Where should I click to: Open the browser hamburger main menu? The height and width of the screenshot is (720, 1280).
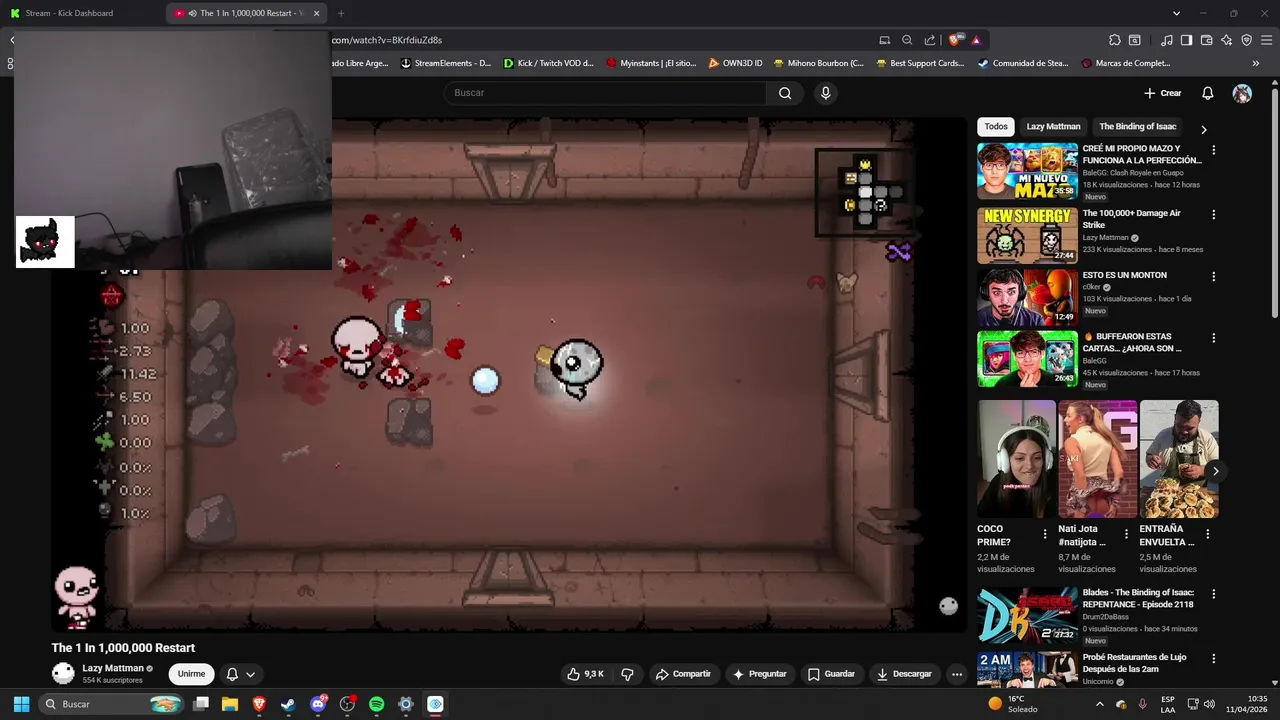click(1266, 40)
